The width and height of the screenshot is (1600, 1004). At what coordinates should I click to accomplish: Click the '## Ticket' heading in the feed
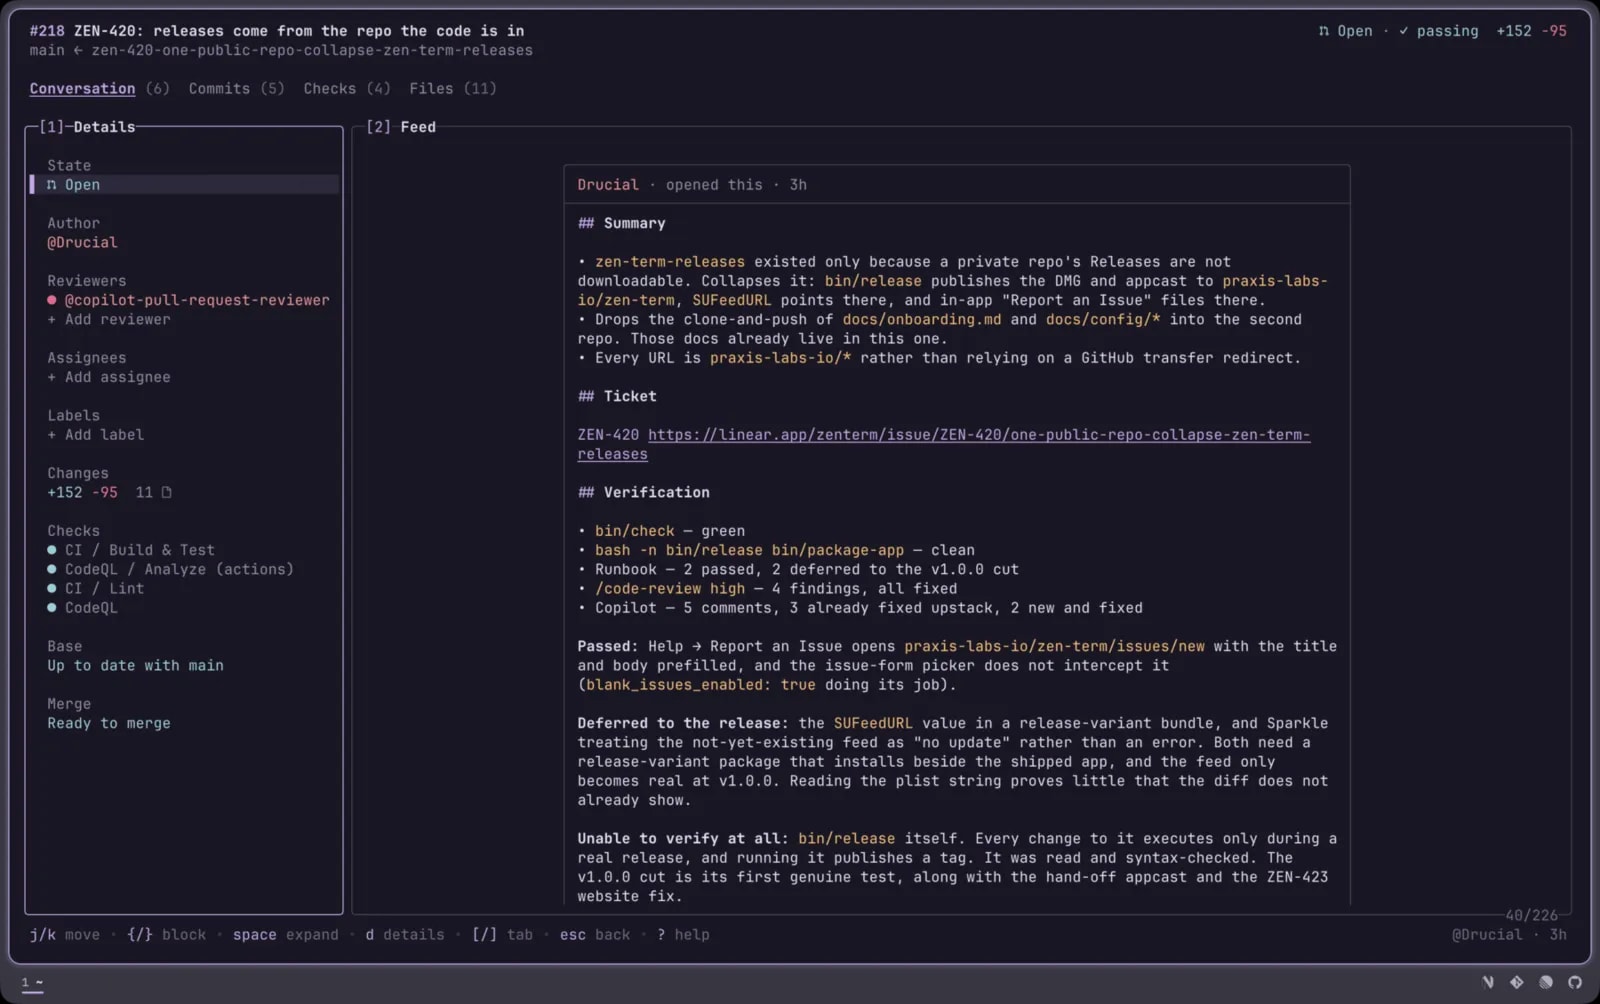click(617, 396)
